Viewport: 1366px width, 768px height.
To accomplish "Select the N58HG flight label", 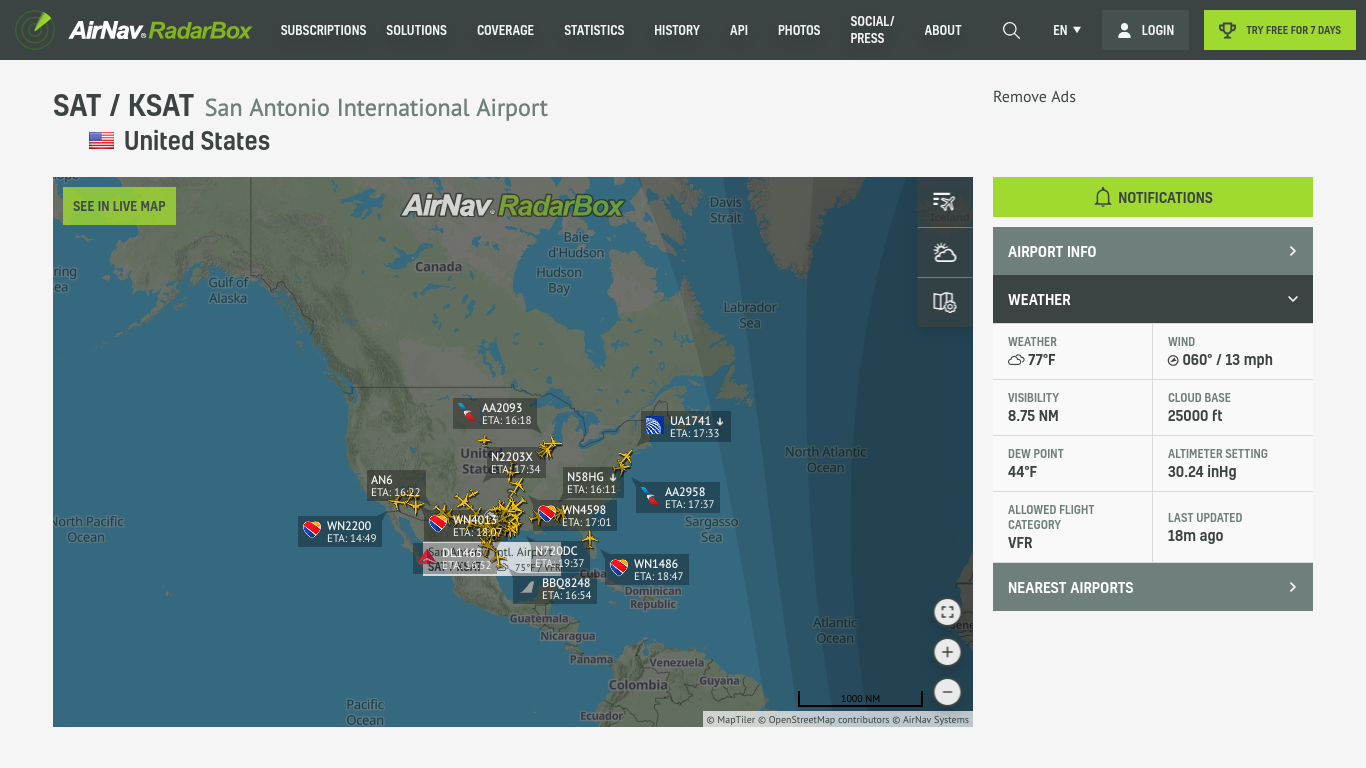I will (593, 483).
